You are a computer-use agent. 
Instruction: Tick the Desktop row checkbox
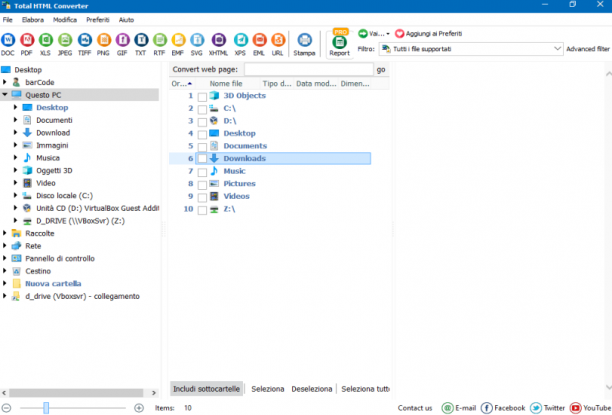pyautogui.click(x=202, y=134)
